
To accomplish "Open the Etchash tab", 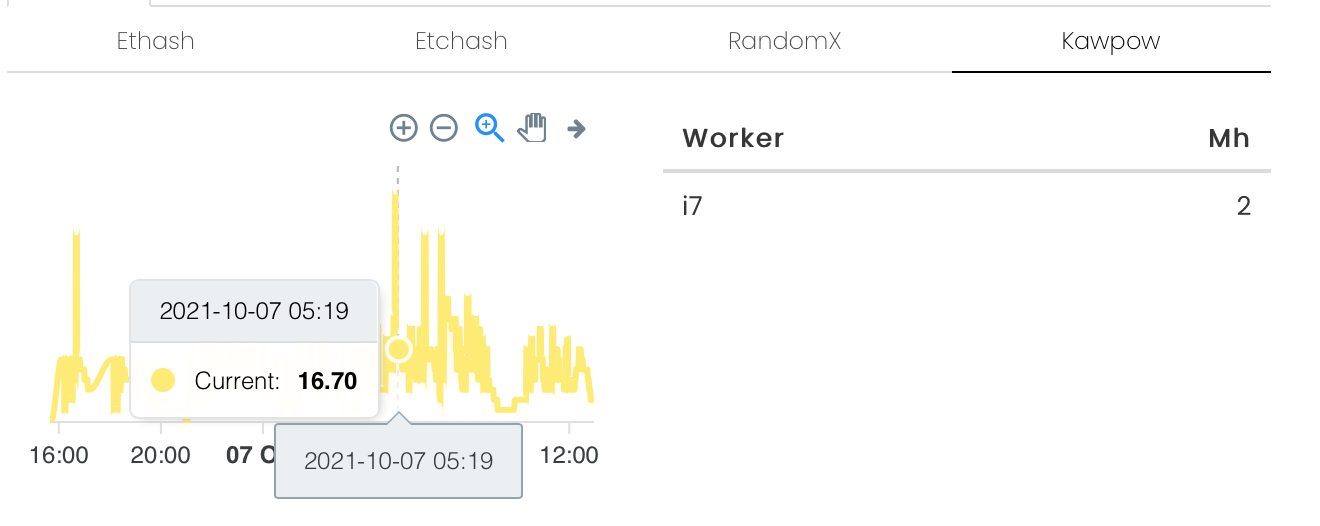I will pyautogui.click(x=462, y=41).
